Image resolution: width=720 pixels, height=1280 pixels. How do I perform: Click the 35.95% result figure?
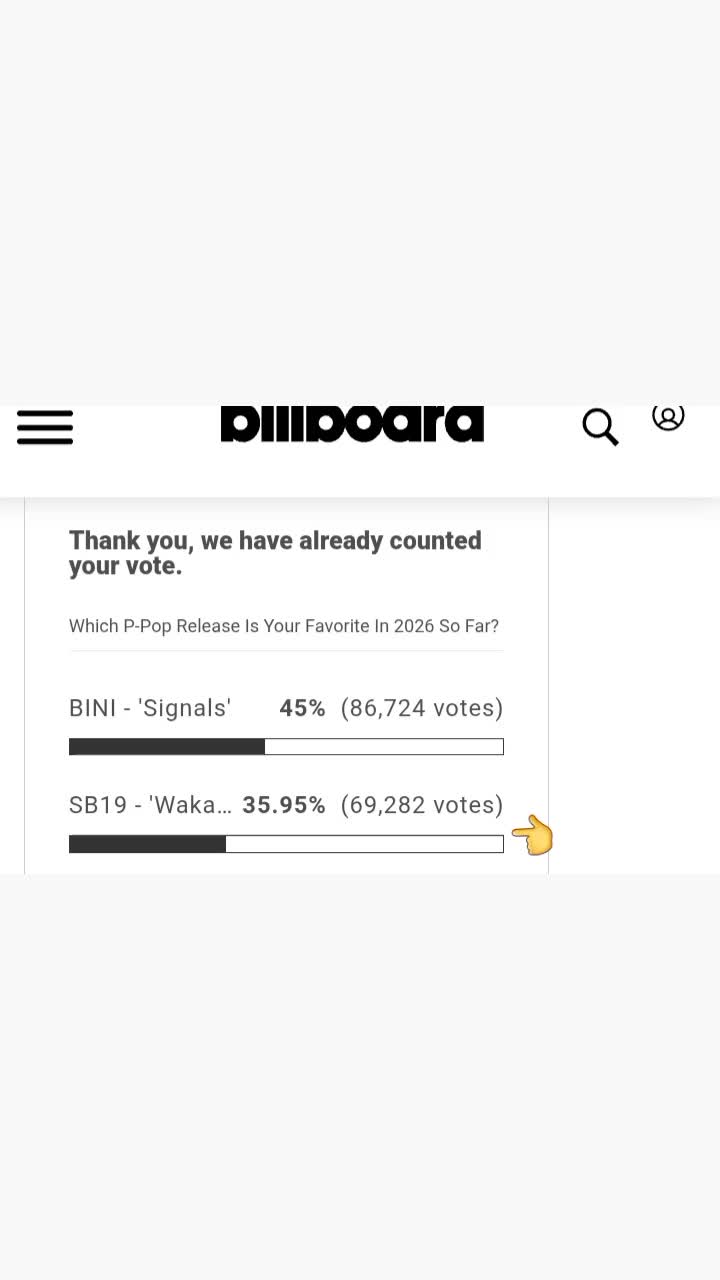(284, 805)
